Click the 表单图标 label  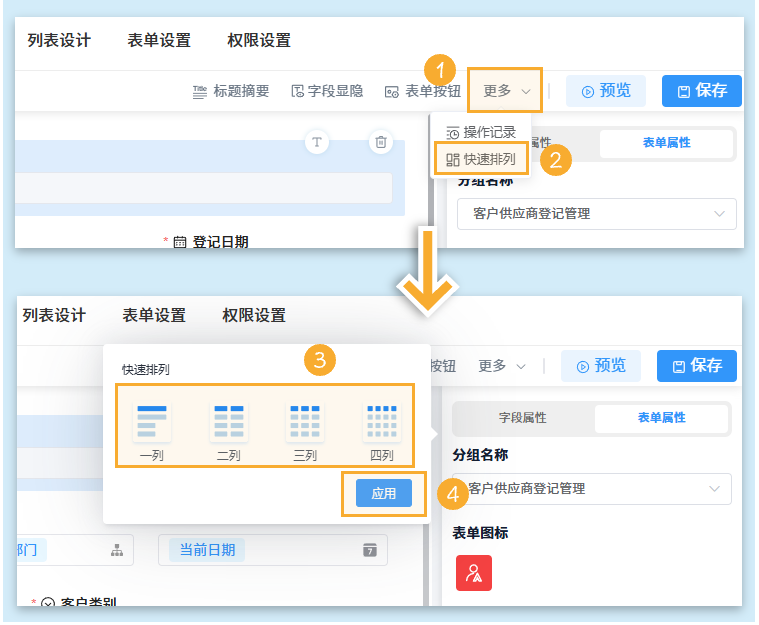pos(480,533)
